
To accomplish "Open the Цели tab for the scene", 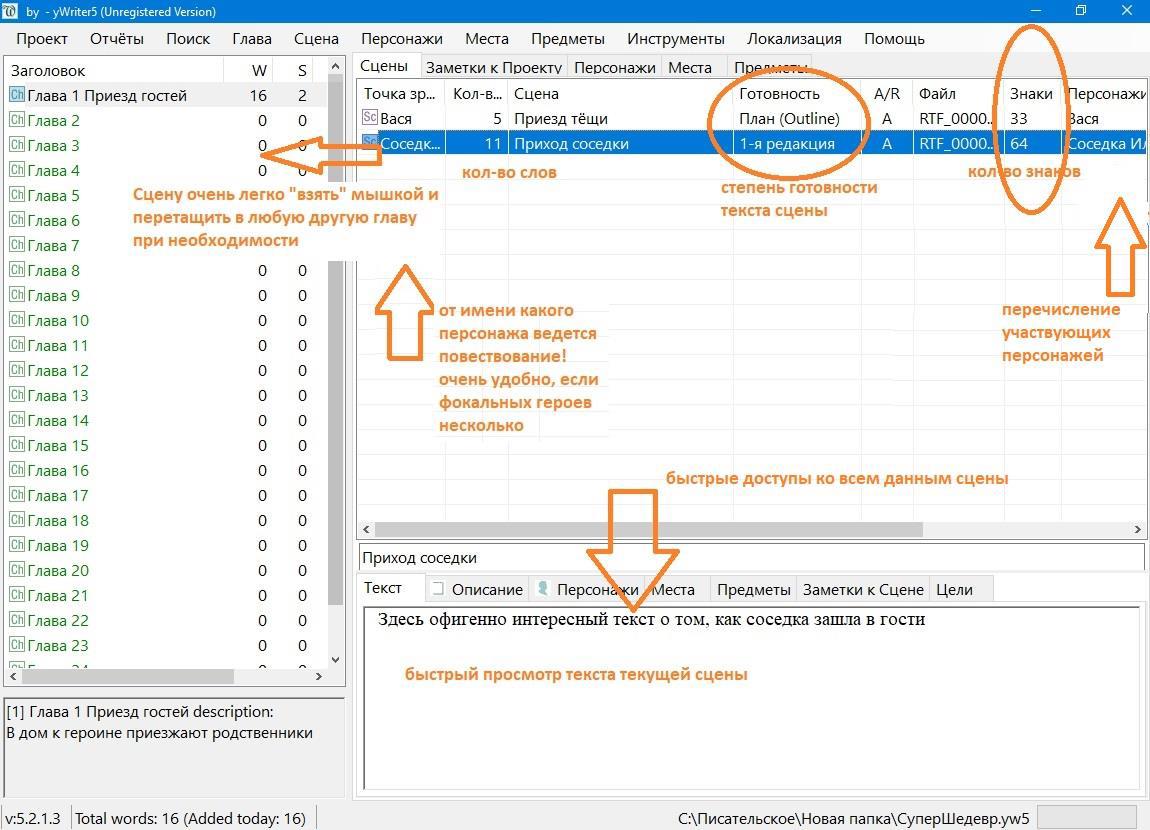I will pyautogui.click(x=953, y=589).
